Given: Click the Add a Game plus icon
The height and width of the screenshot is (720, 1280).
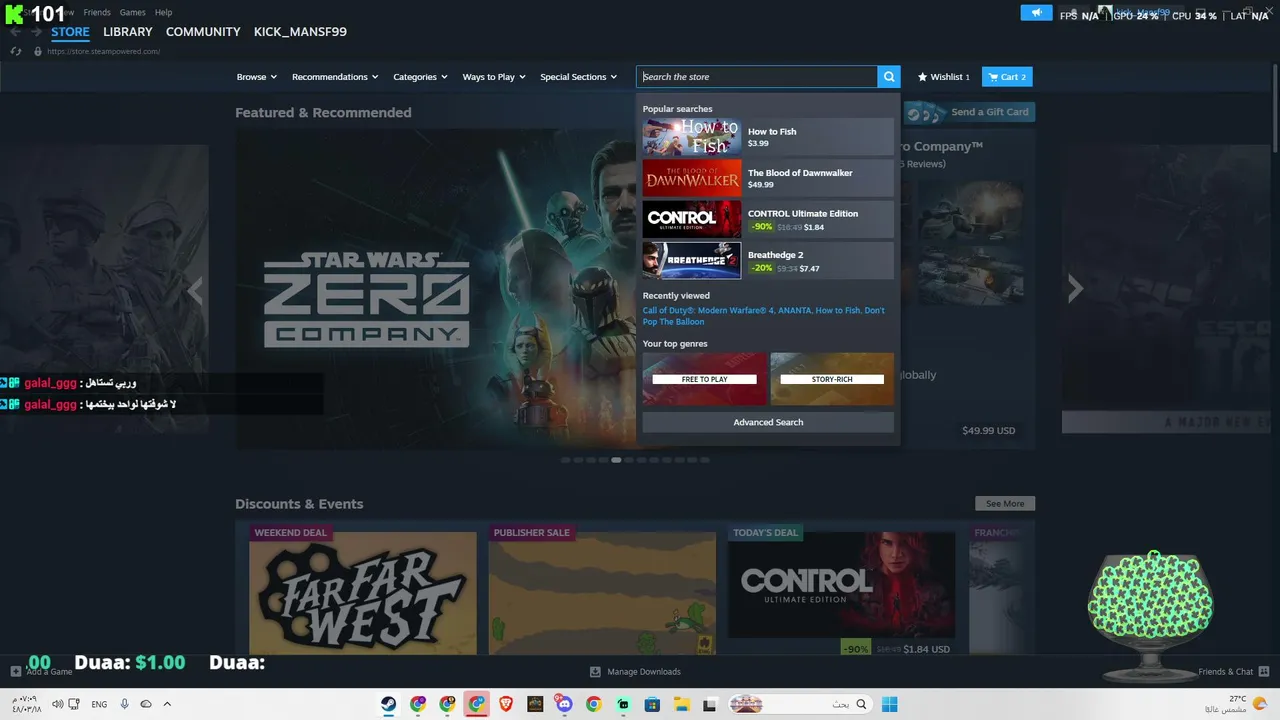Looking at the screenshot, I should click(x=16, y=671).
